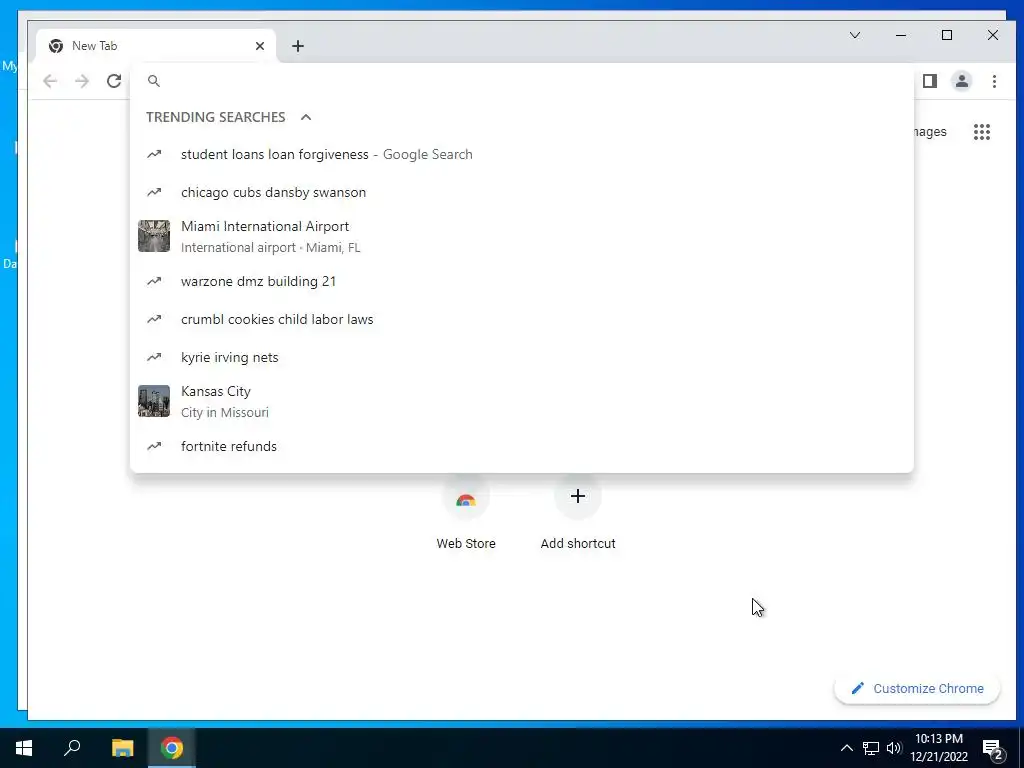
Task: Open the Chrome three-dot menu
Action: (x=994, y=81)
